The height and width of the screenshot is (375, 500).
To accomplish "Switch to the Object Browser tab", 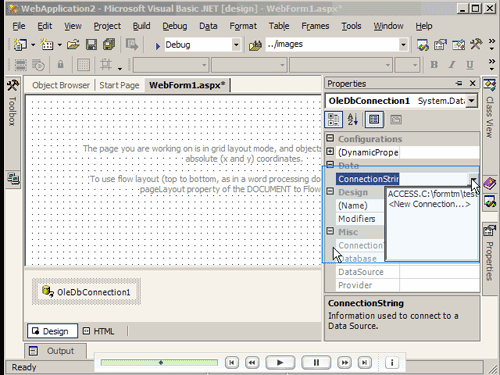I will [61, 85].
